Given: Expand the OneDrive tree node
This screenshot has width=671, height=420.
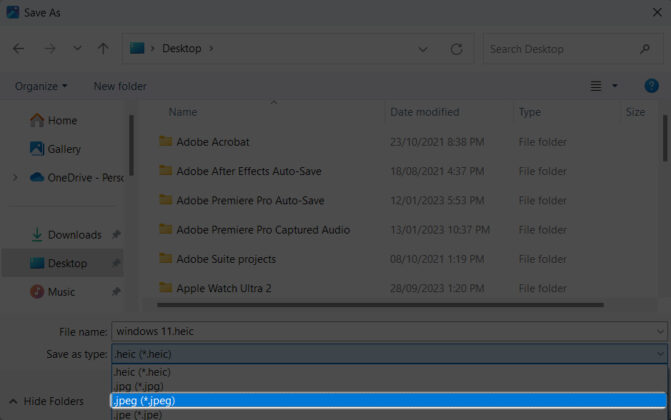Looking at the screenshot, I should click(x=15, y=177).
